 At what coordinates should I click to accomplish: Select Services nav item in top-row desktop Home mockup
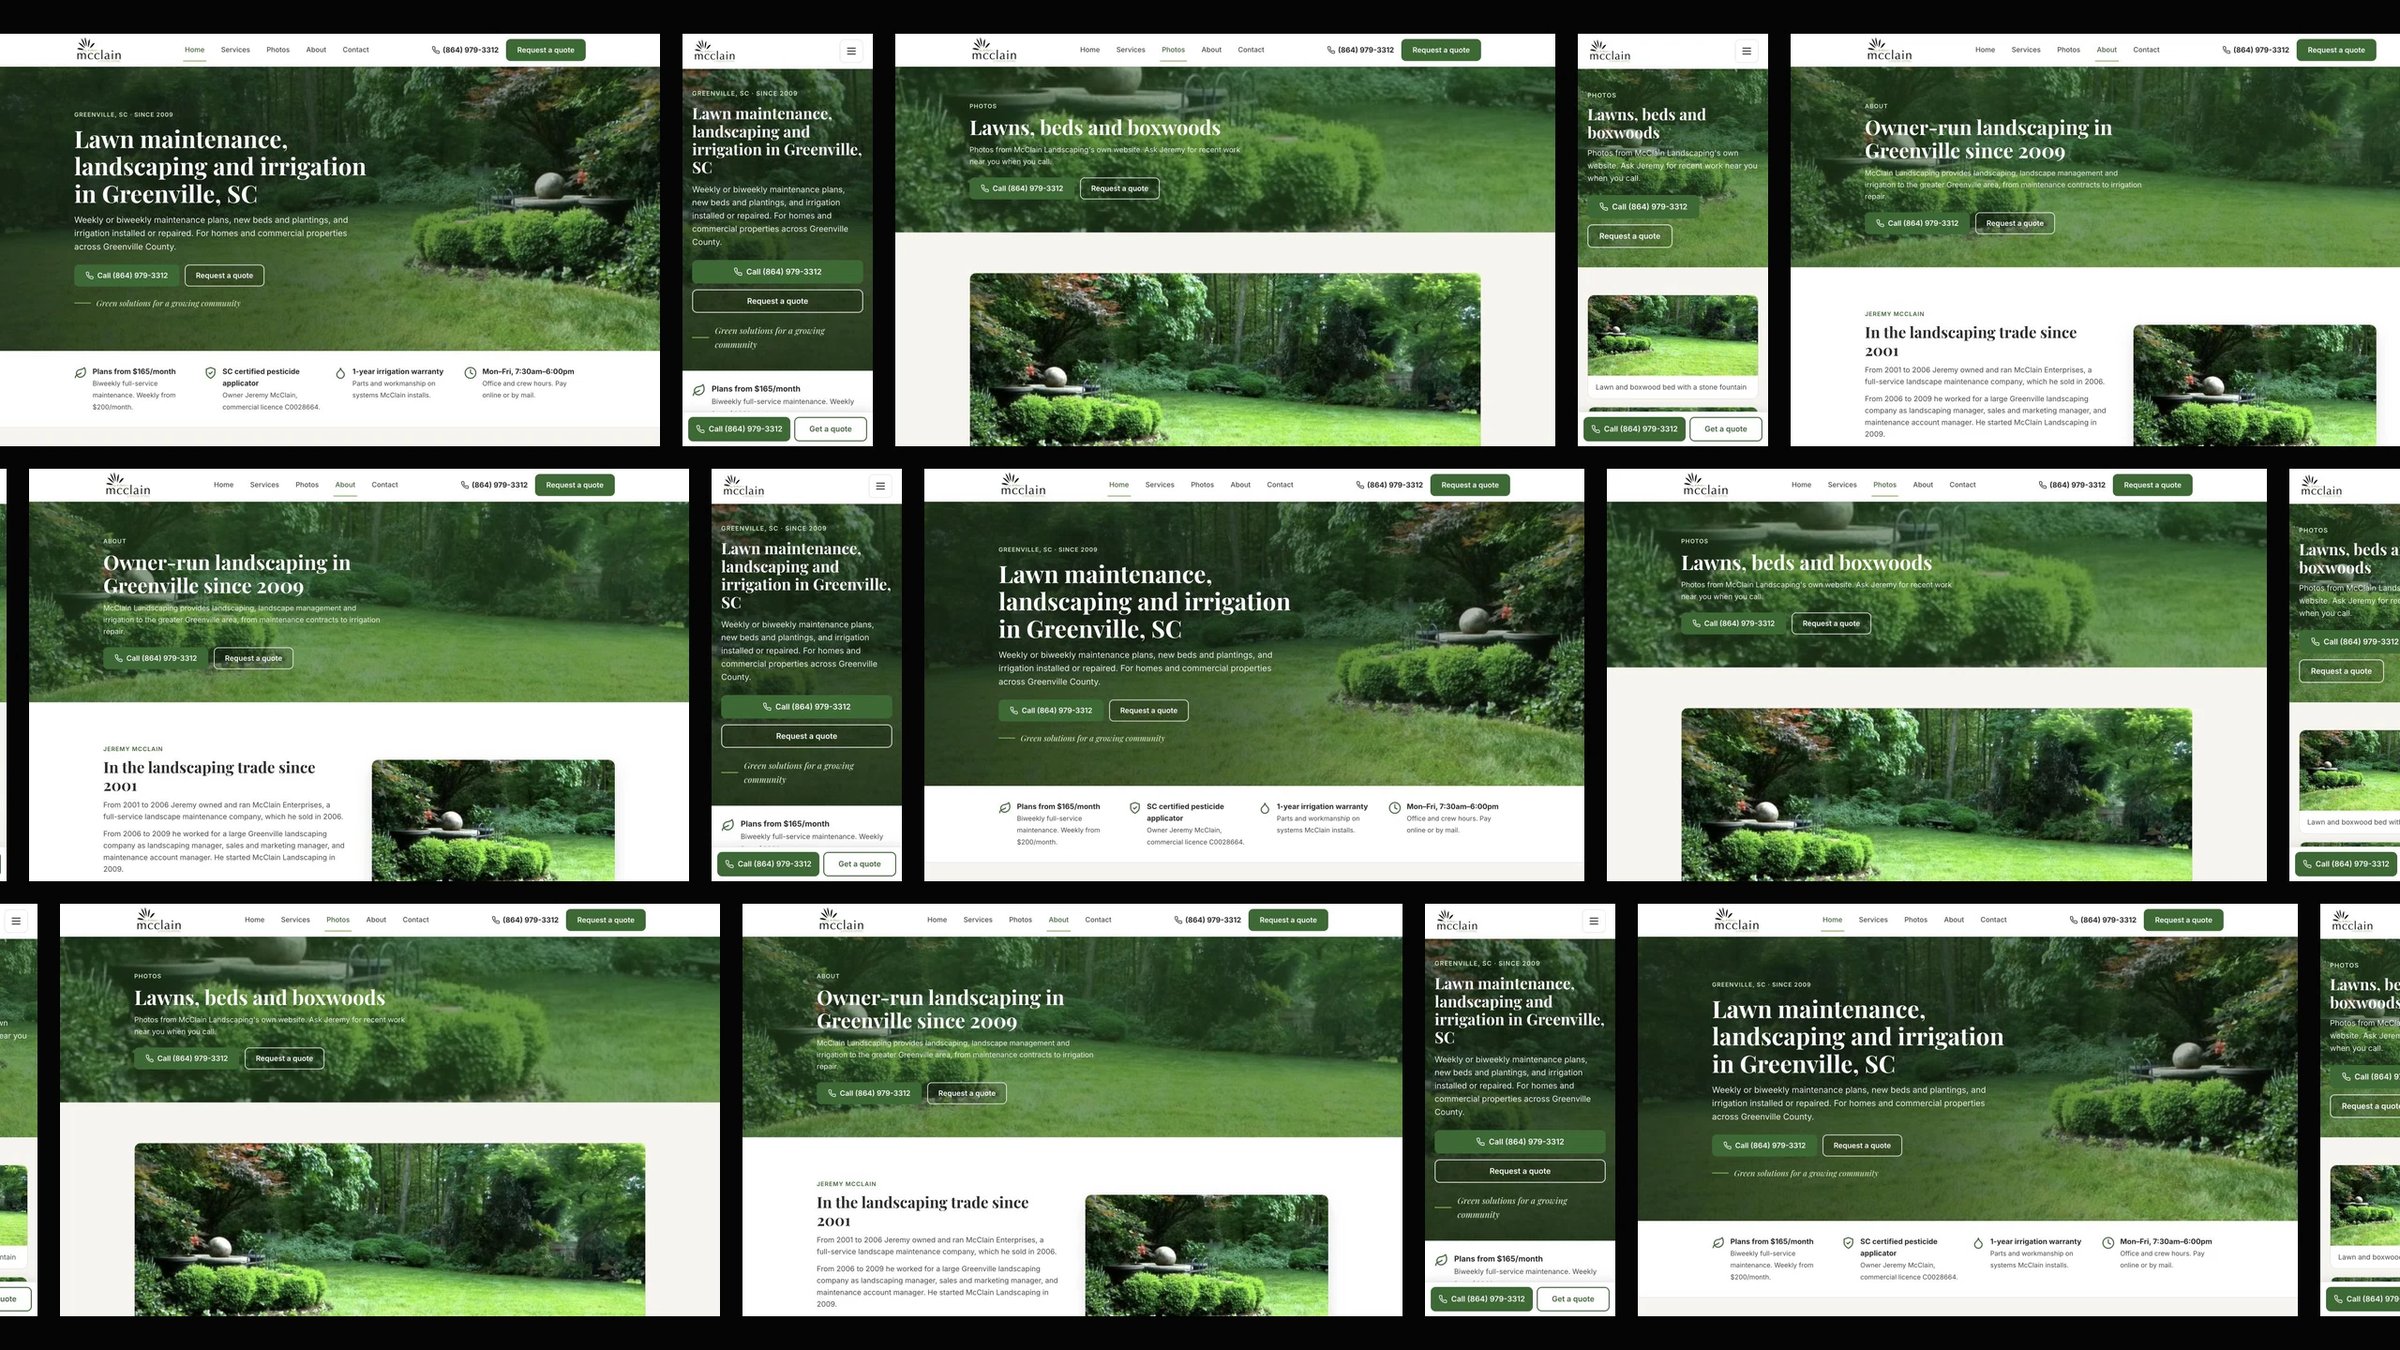coord(235,50)
